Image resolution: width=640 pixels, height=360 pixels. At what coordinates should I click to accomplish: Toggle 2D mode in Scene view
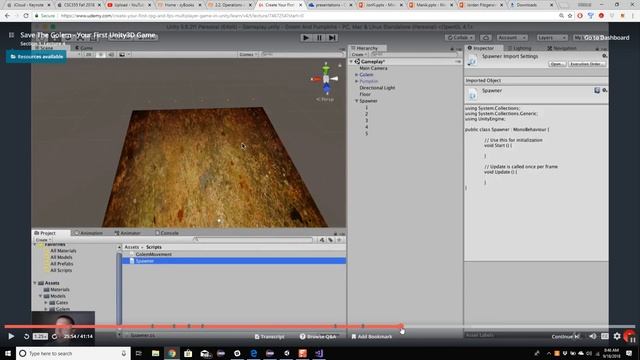pos(89,54)
